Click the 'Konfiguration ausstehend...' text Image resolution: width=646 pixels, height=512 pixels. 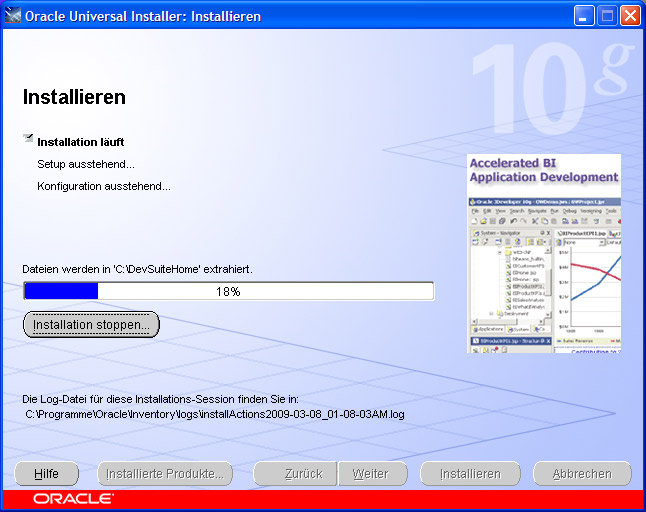point(104,187)
